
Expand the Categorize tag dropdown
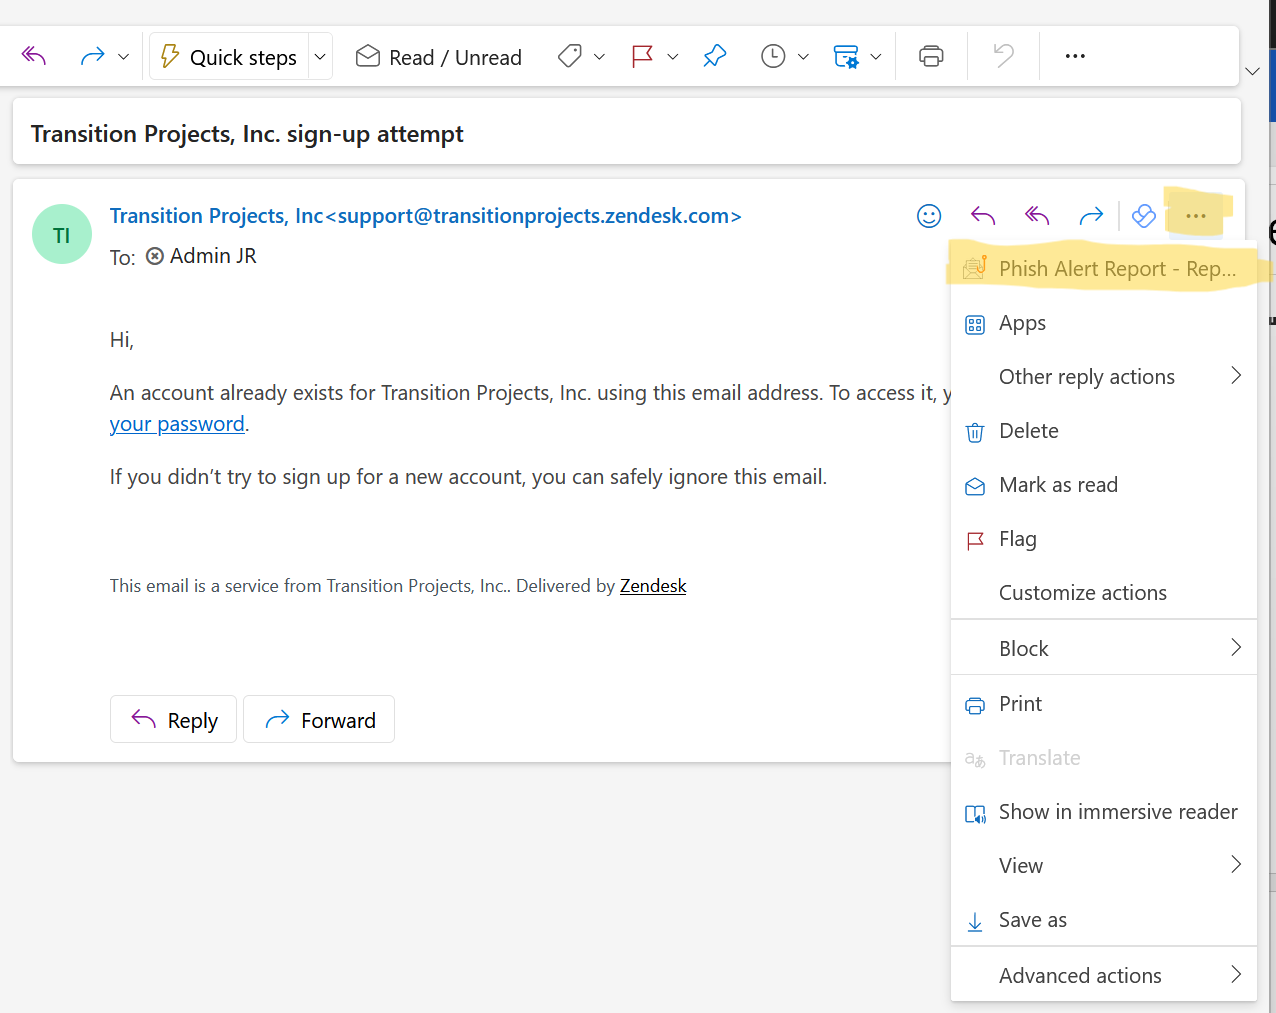tap(599, 57)
